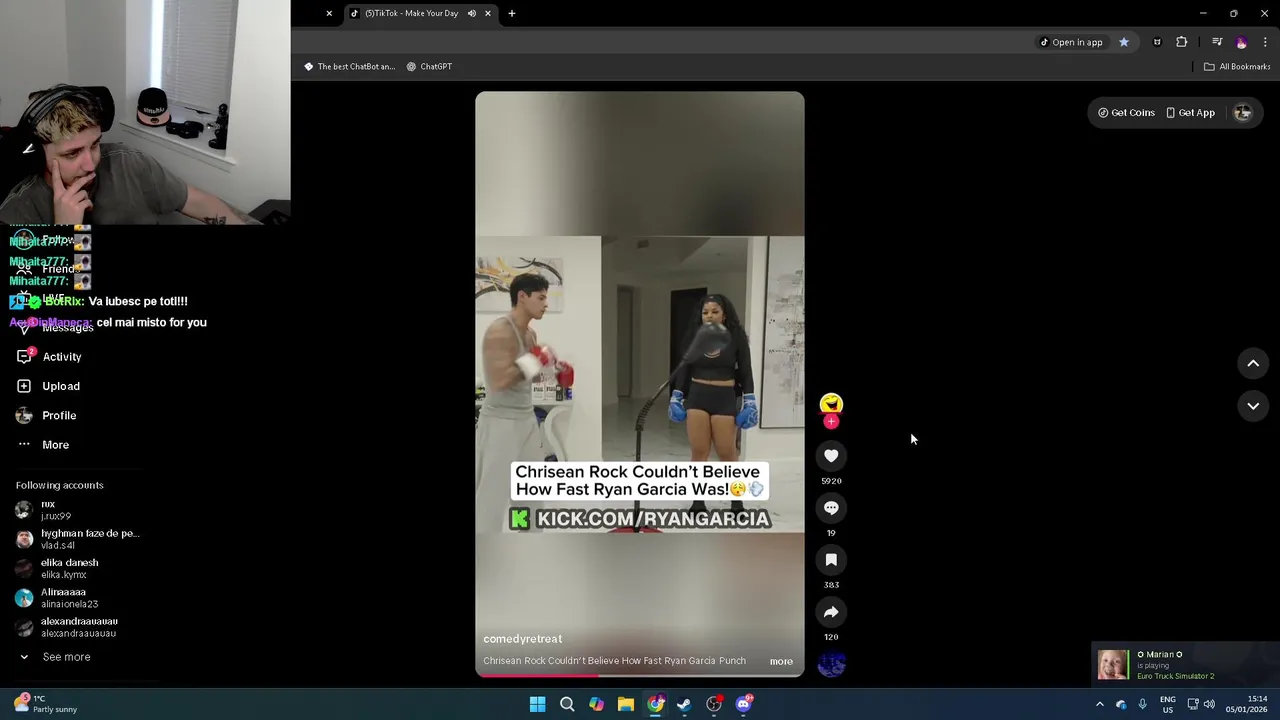Open Windows taskbar search
Screen dimensions: 1280x720
point(567,704)
